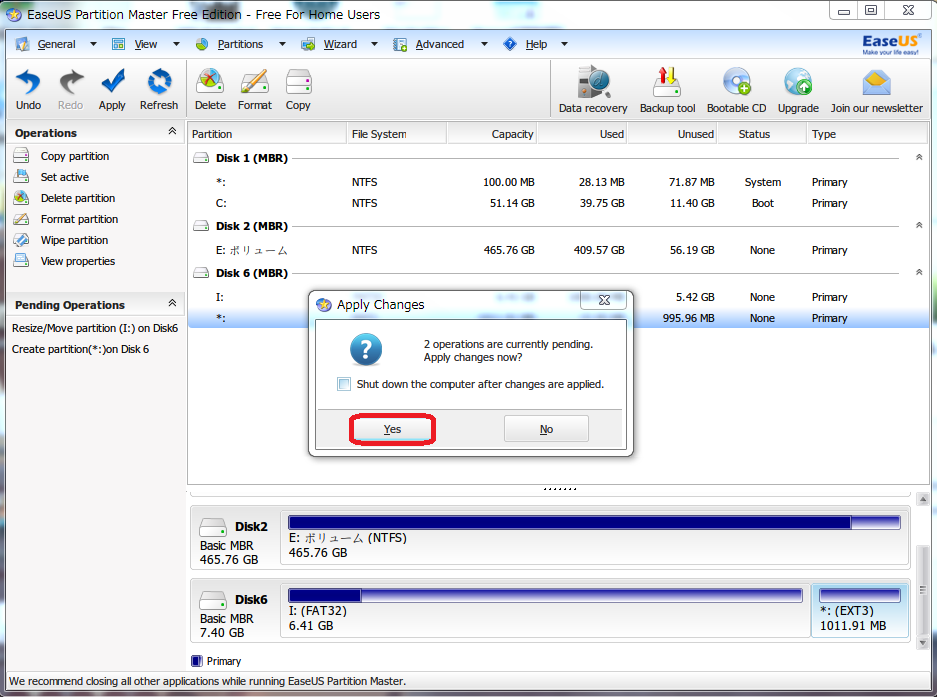Sort by the File System column header

[397, 134]
